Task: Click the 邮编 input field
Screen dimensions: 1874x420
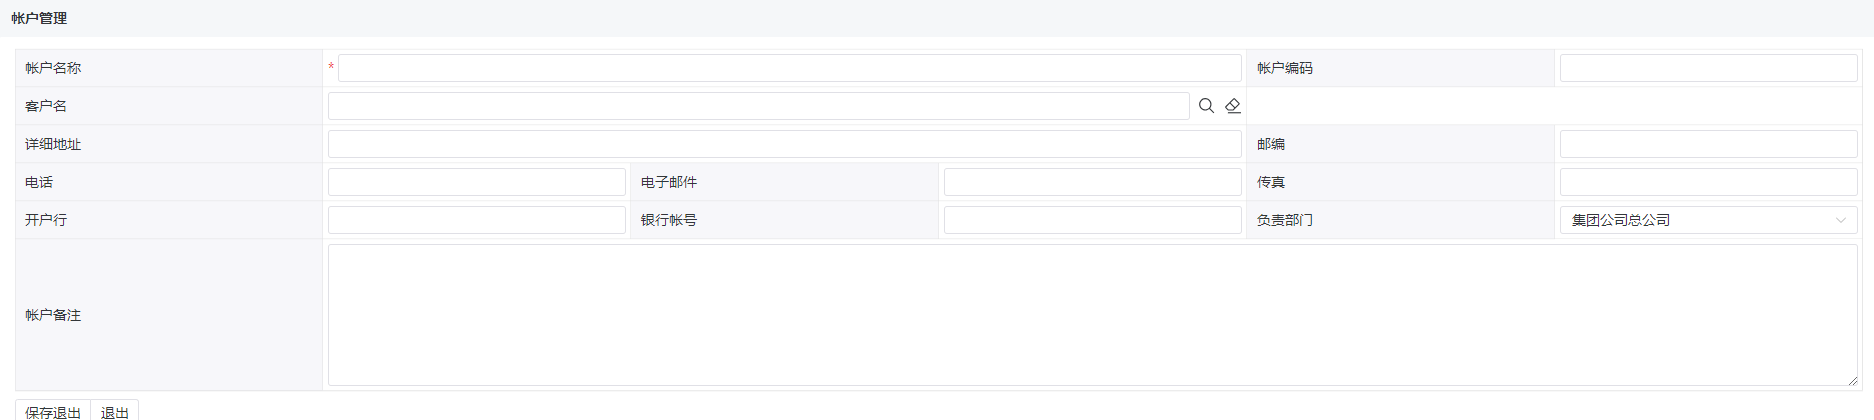Action: [1708, 144]
